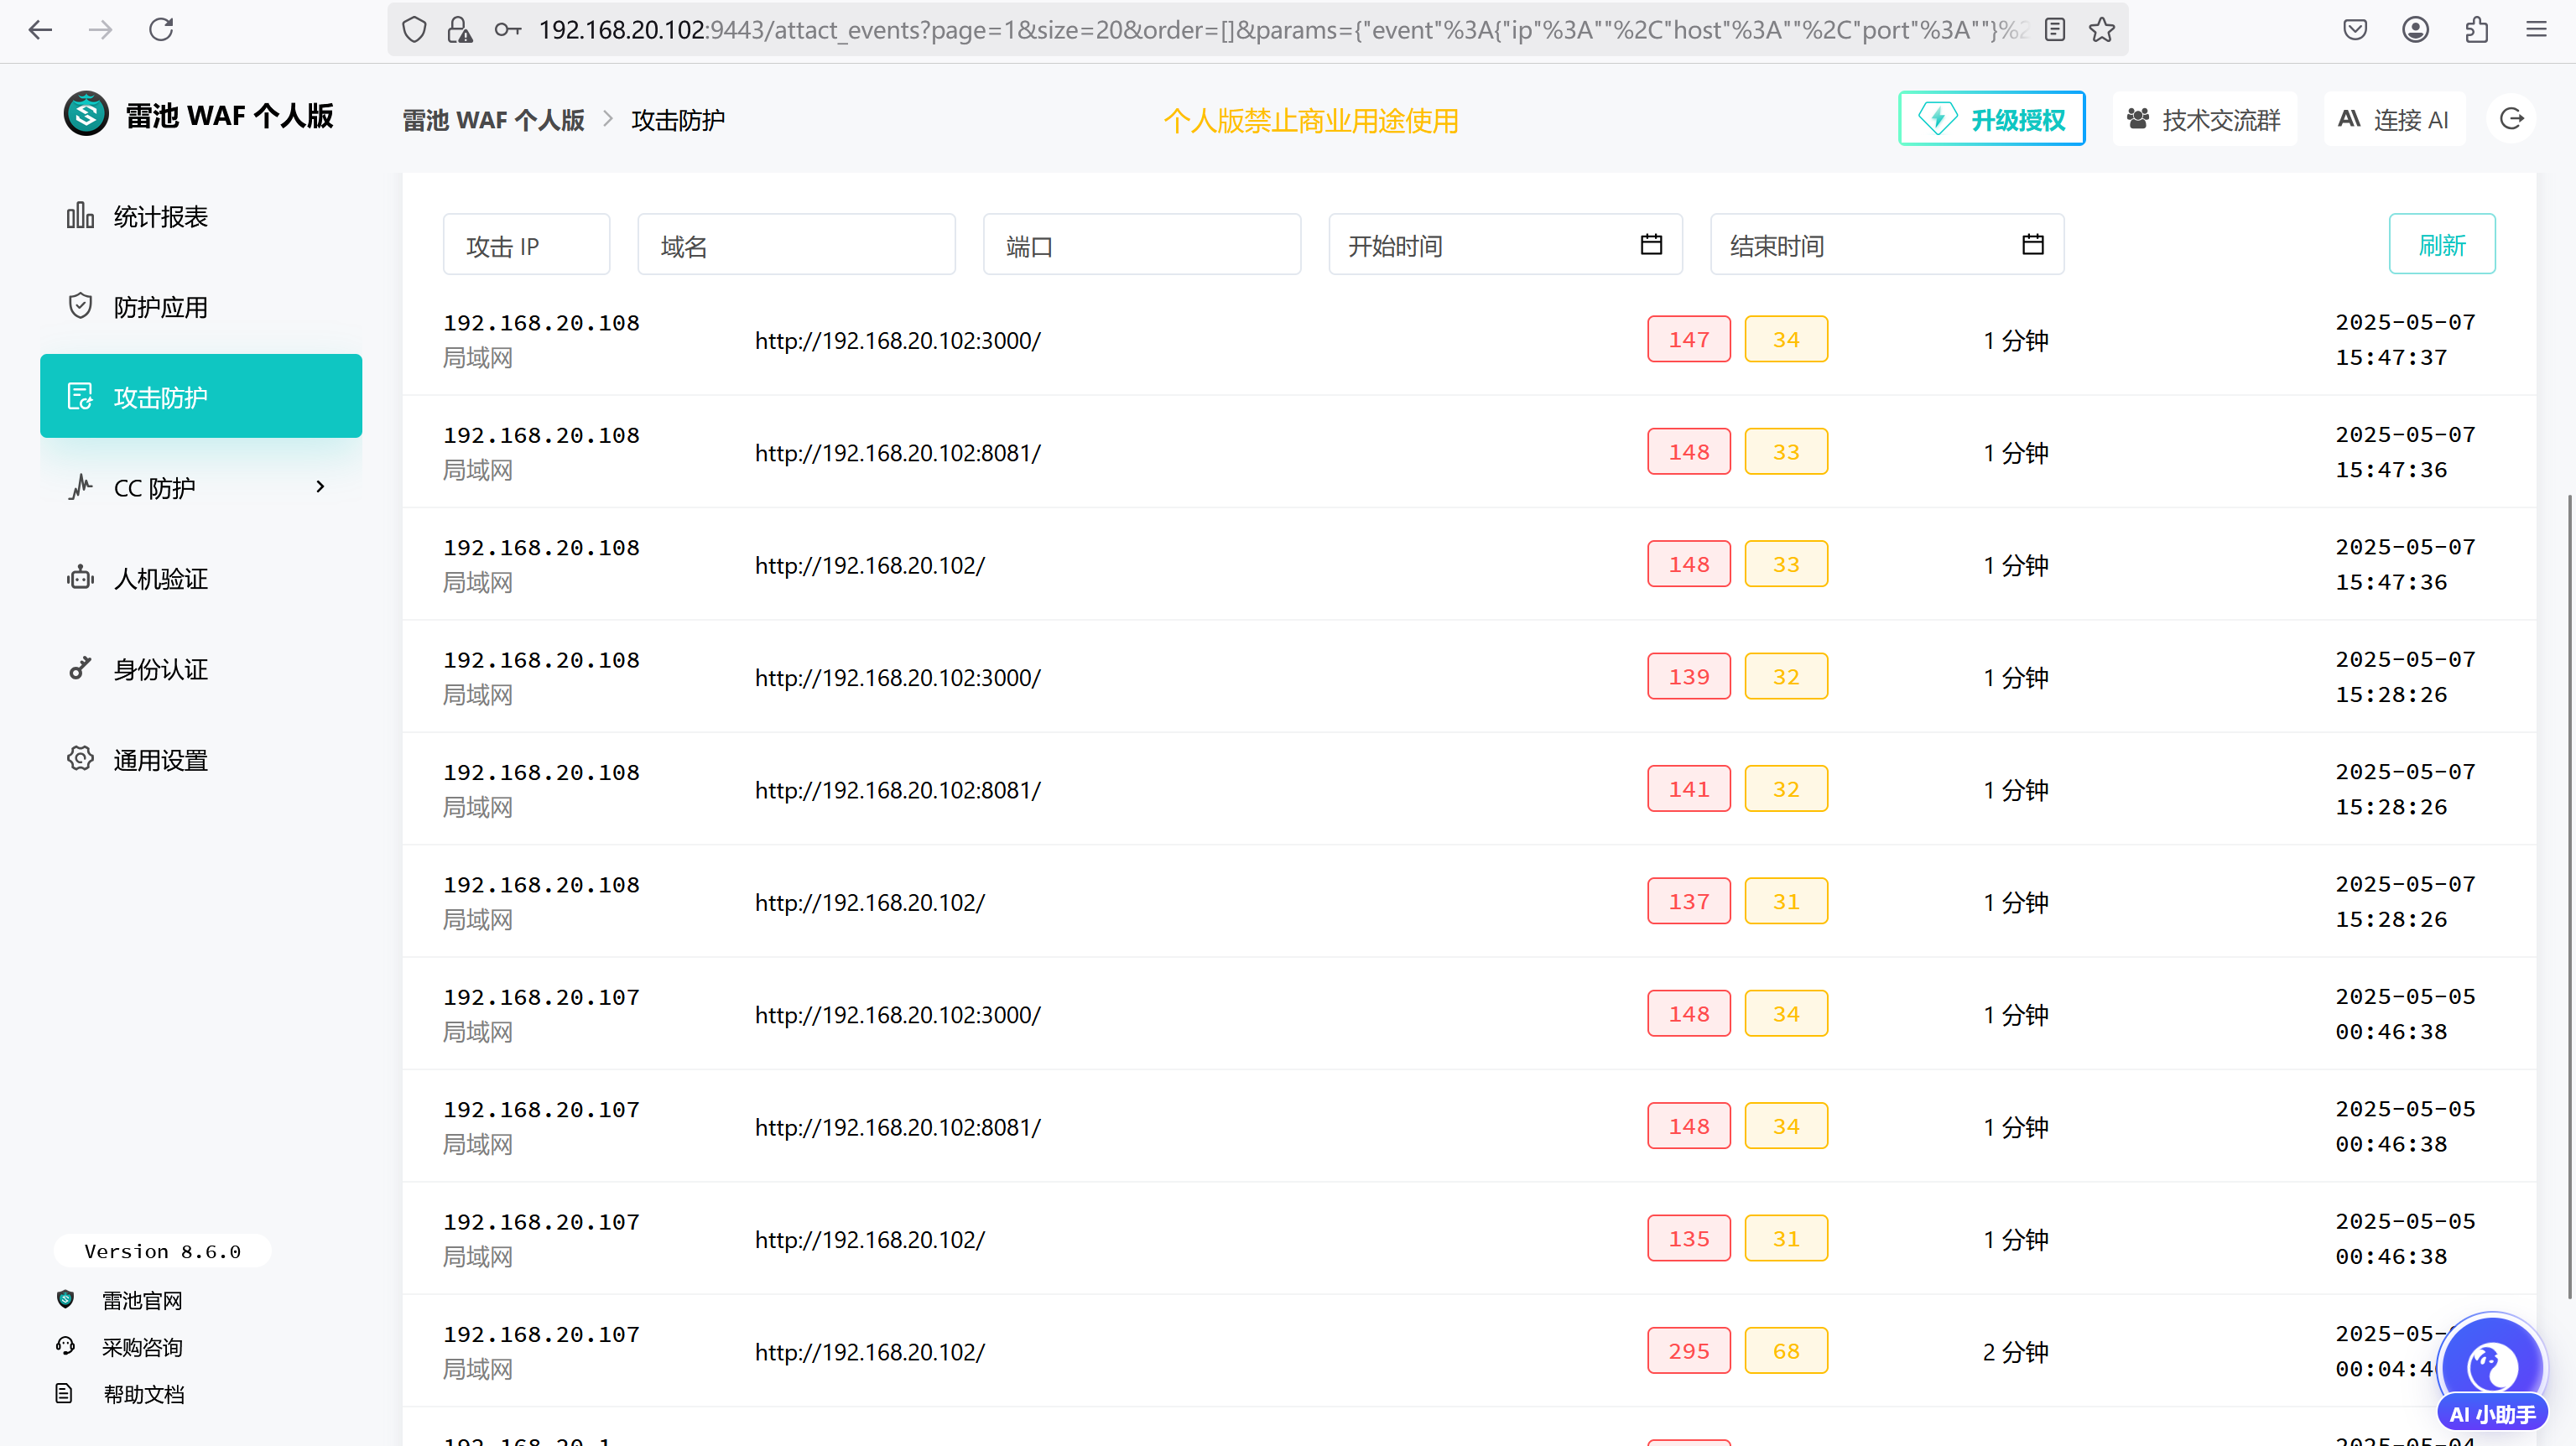Open the browser hamburger application menu
Viewport: 2576px width, 1446px height.
coord(2537,30)
